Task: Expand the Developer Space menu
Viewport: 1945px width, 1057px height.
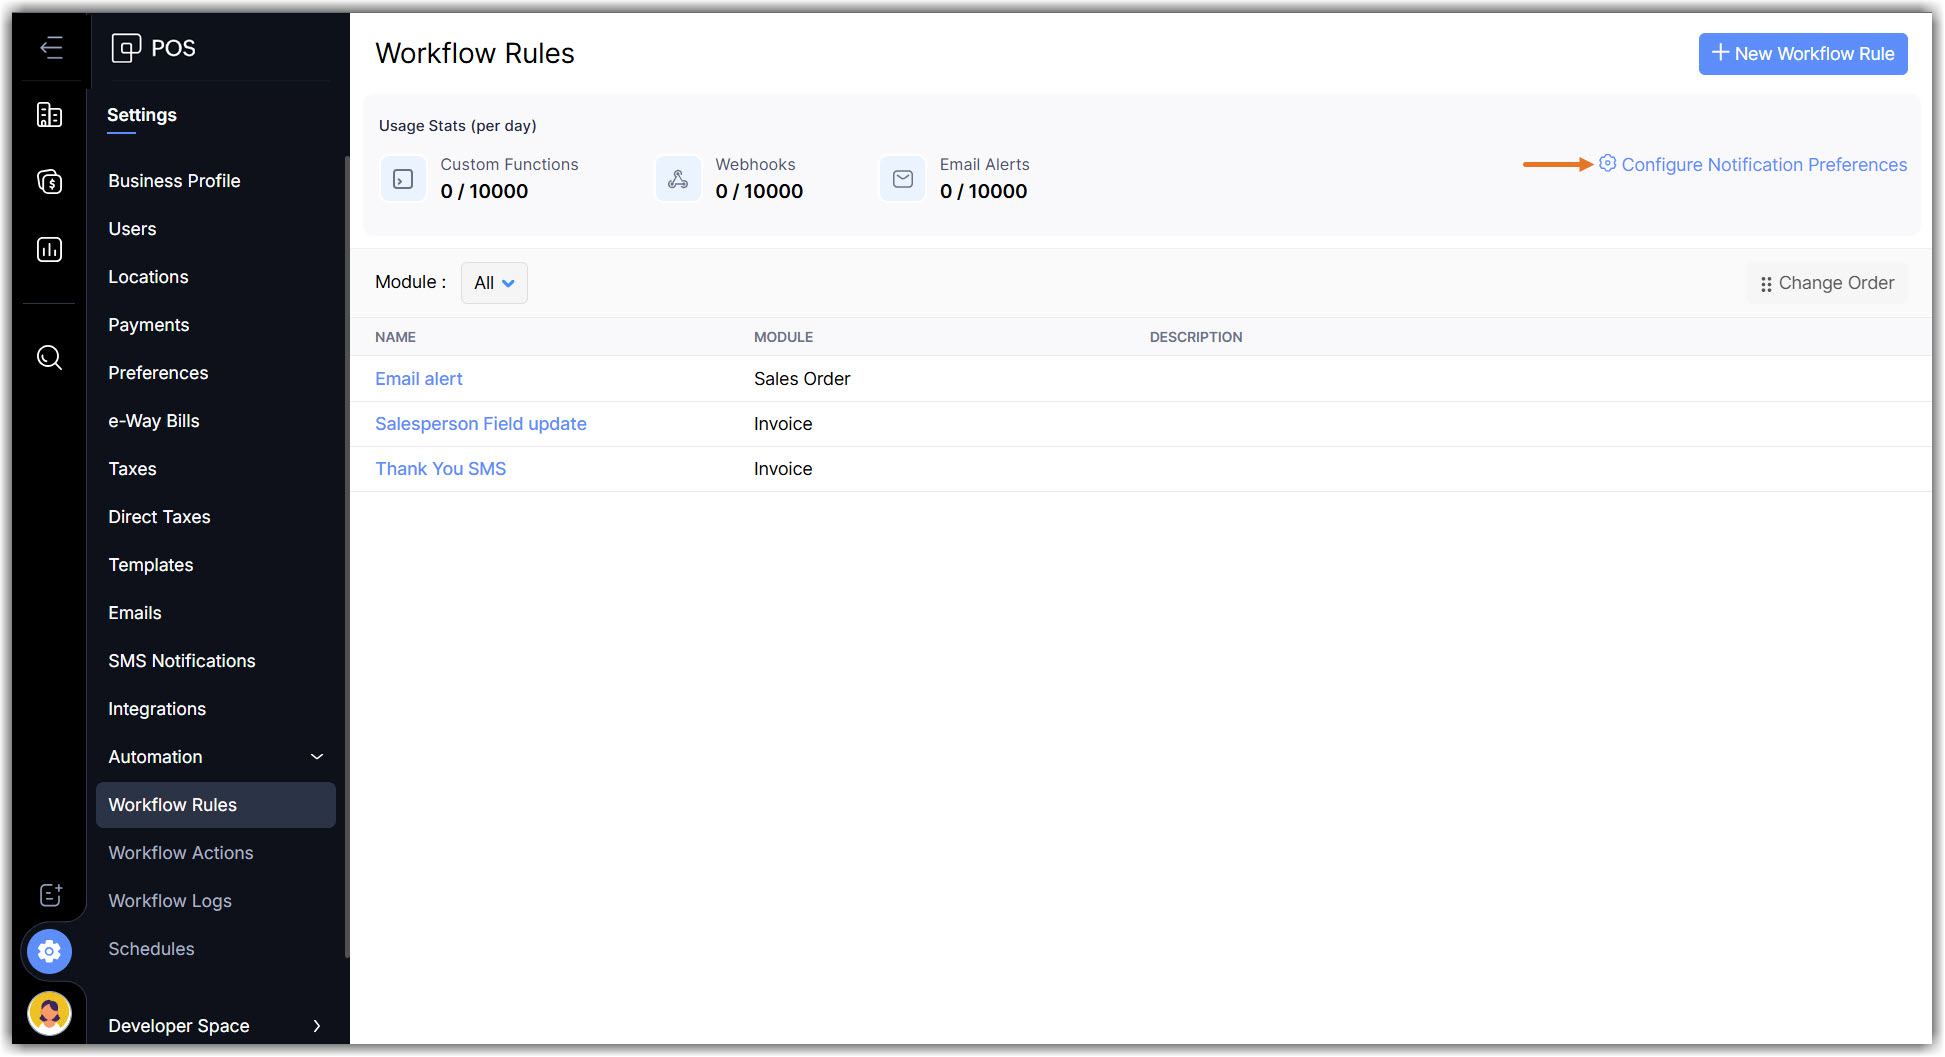Action: click(x=317, y=1026)
